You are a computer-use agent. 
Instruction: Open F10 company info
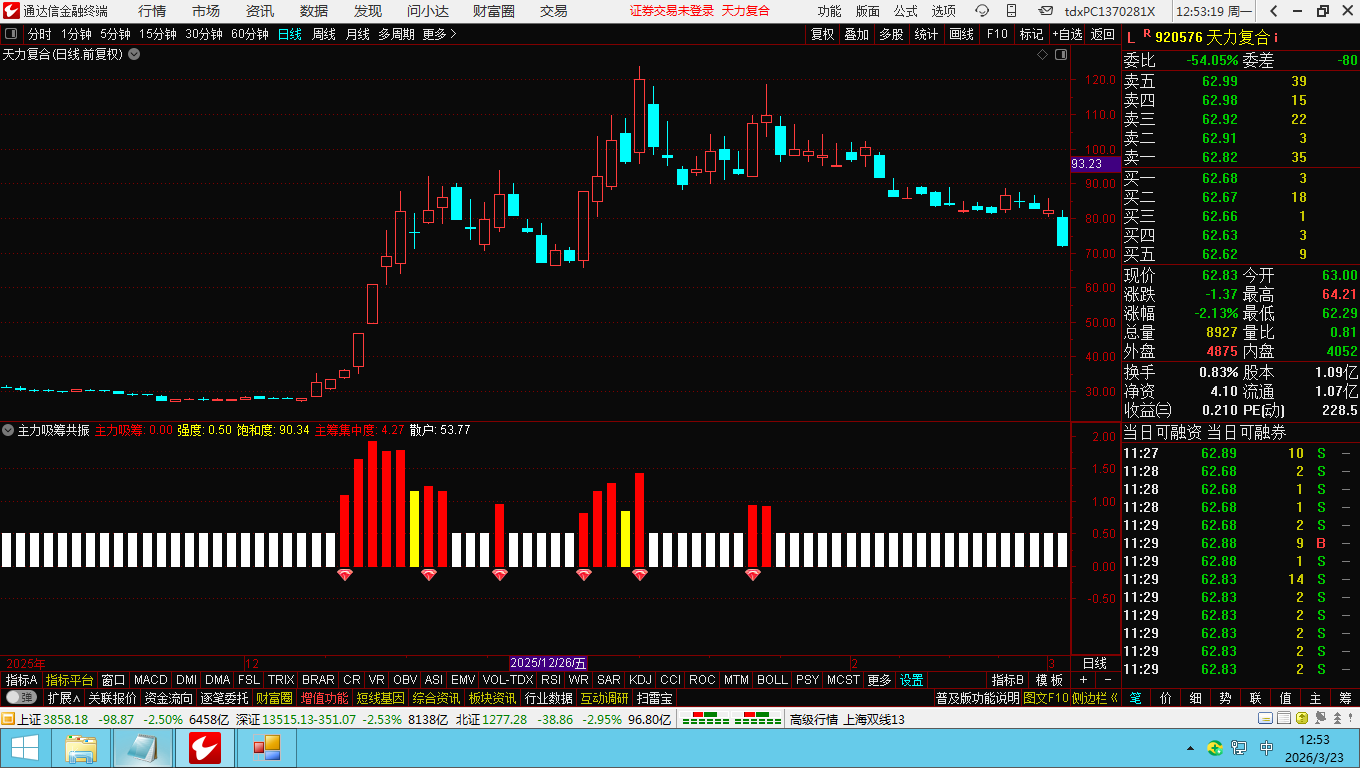tap(997, 34)
